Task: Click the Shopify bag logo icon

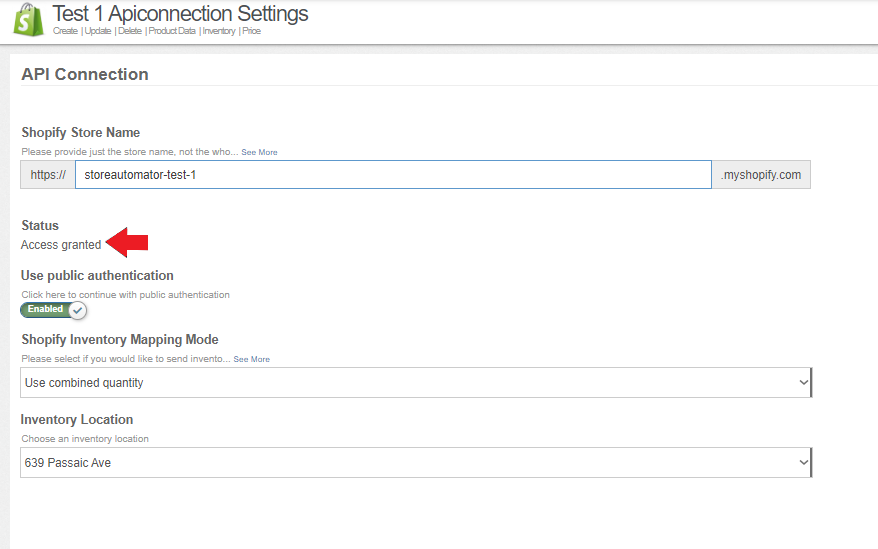Action: [x=28, y=20]
